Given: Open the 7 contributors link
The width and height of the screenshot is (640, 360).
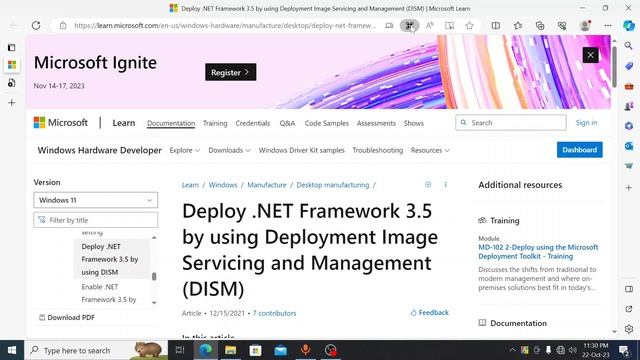Looking at the screenshot, I should click(x=274, y=313).
